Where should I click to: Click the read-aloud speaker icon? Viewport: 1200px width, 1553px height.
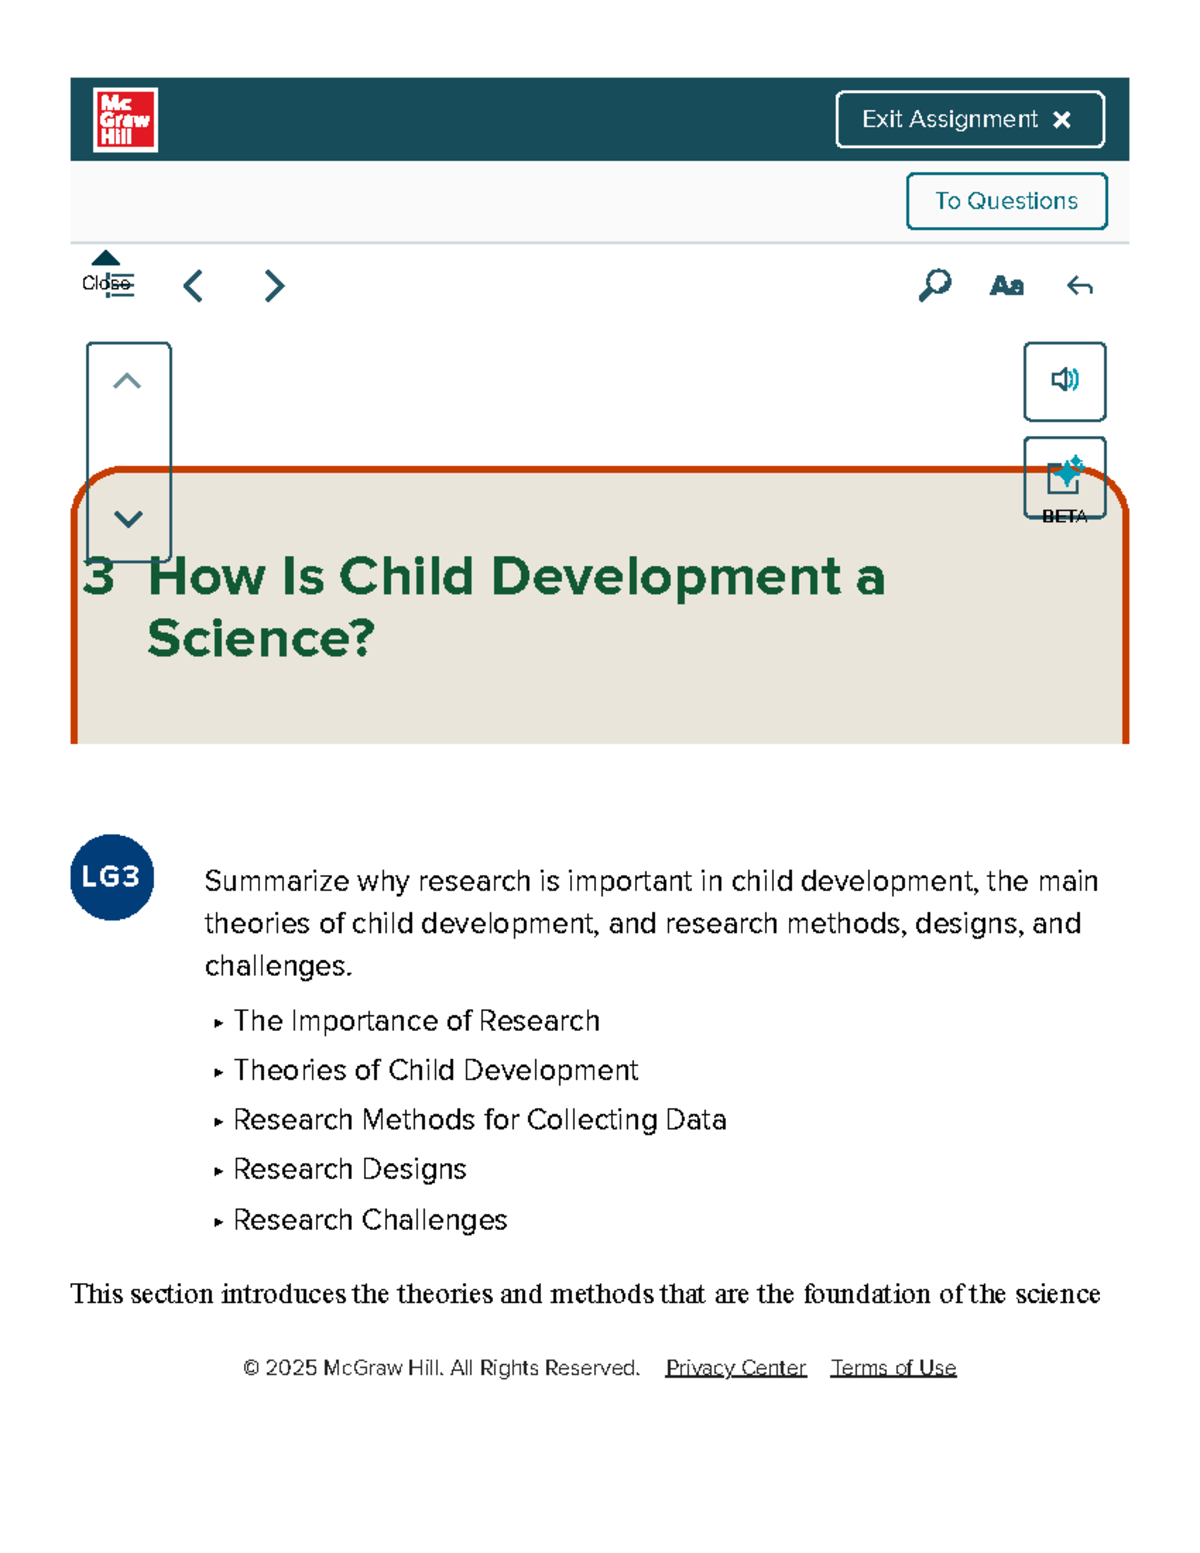tap(1064, 381)
